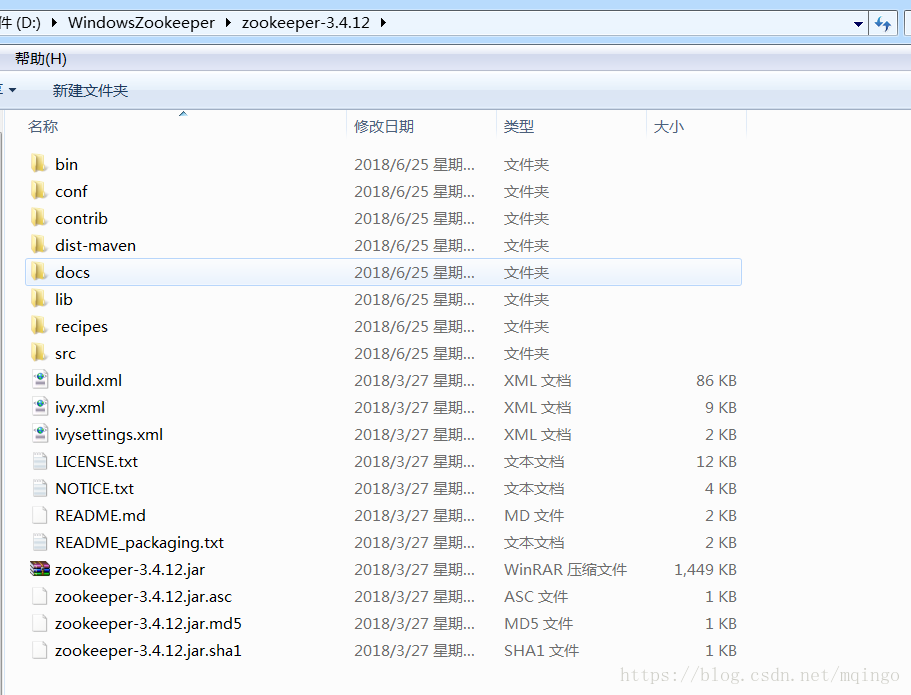The width and height of the screenshot is (911, 695).
Task: Click the src folder icon
Action: (39, 353)
